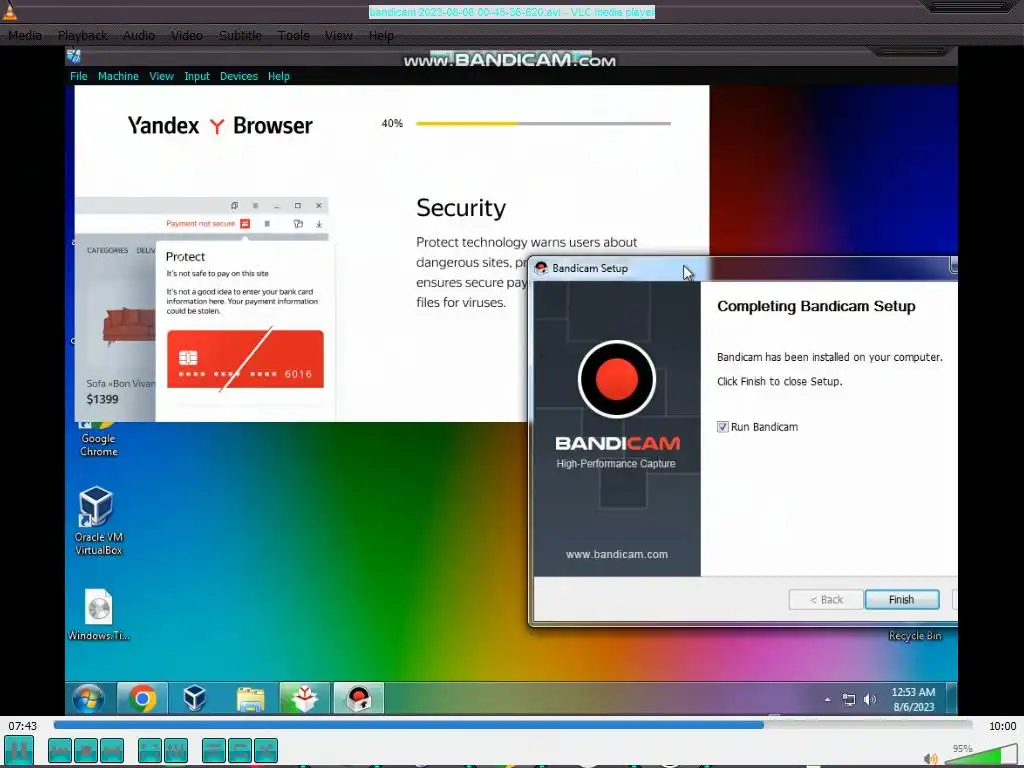Click VirtualBox cube in the taskbar
Image resolution: width=1024 pixels, height=768 pixels.
pyautogui.click(x=195, y=699)
